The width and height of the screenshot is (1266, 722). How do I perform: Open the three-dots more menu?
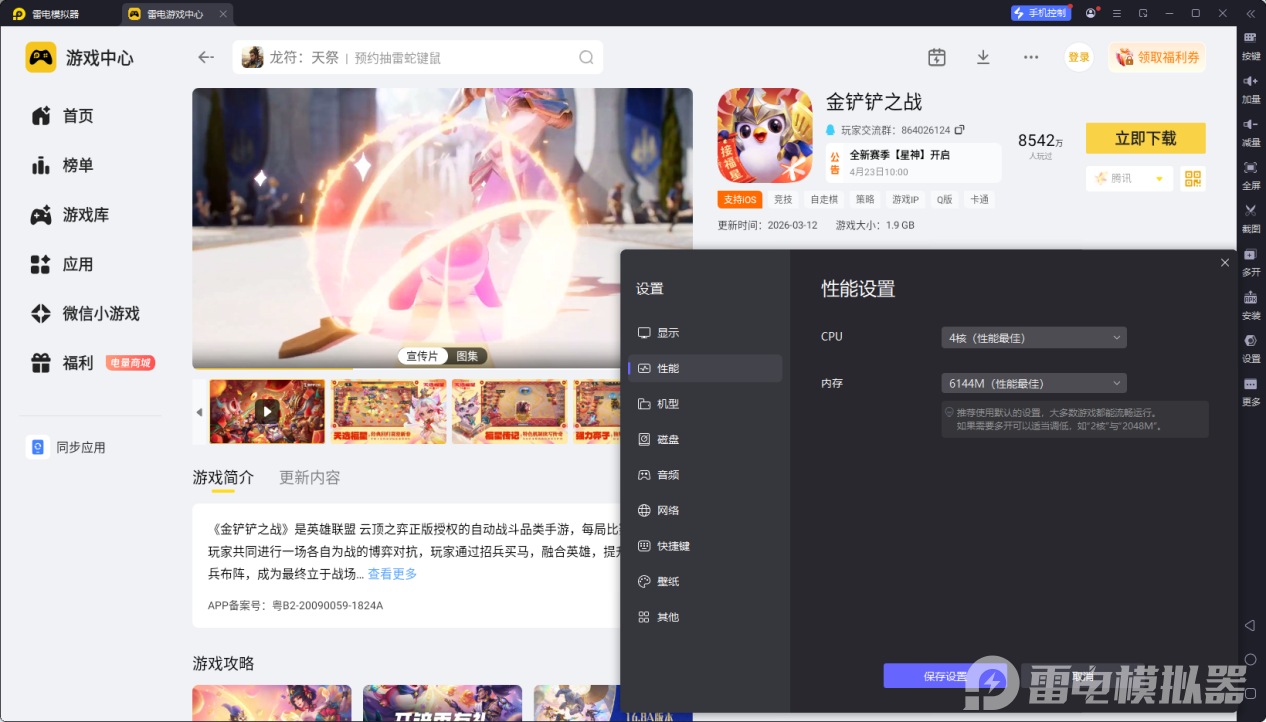tap(1031, 57)
